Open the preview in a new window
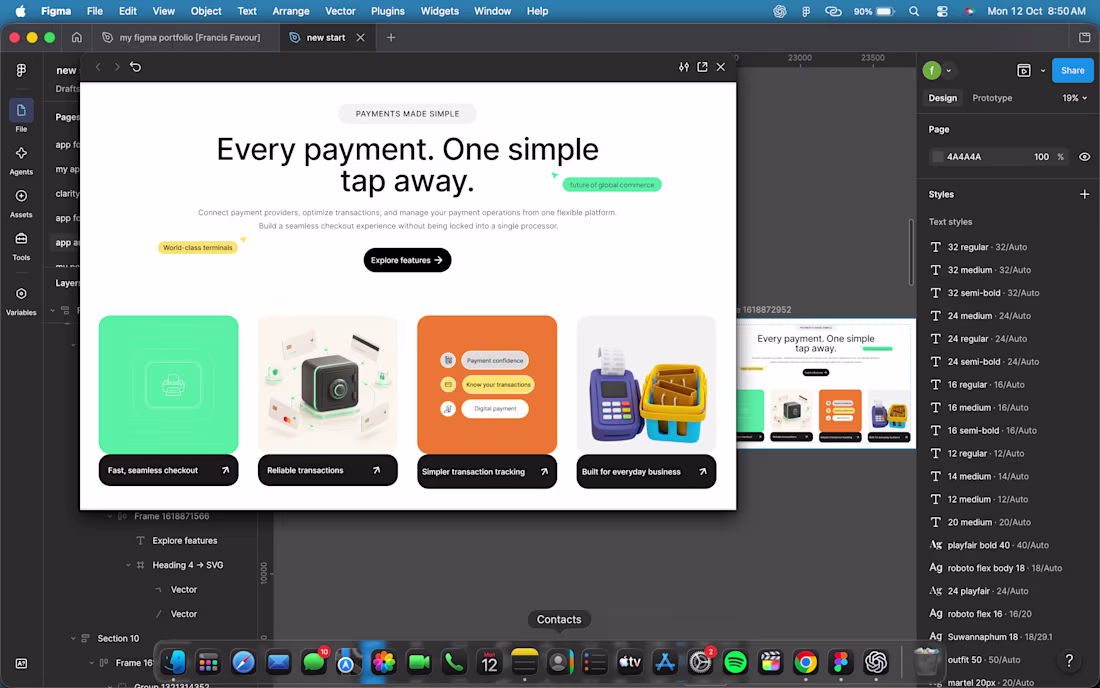The width and height of the screenshot is (1100, 688). pyautogui.click(x=702, y=67)
